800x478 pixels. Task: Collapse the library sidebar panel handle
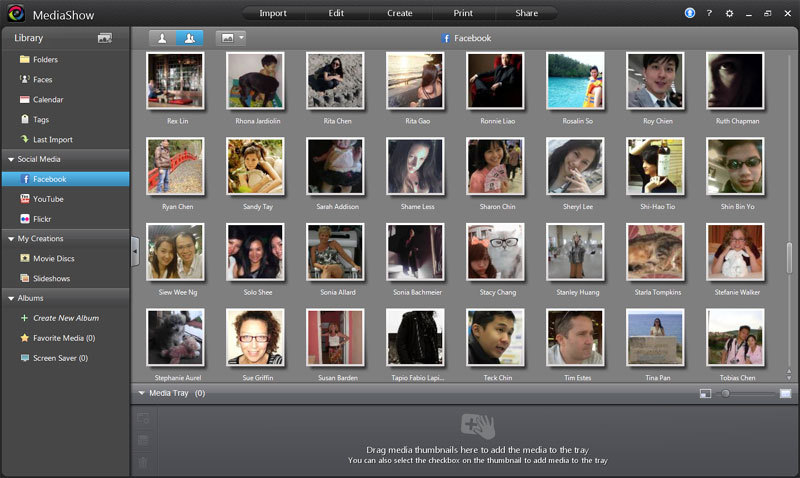point(135,252)
